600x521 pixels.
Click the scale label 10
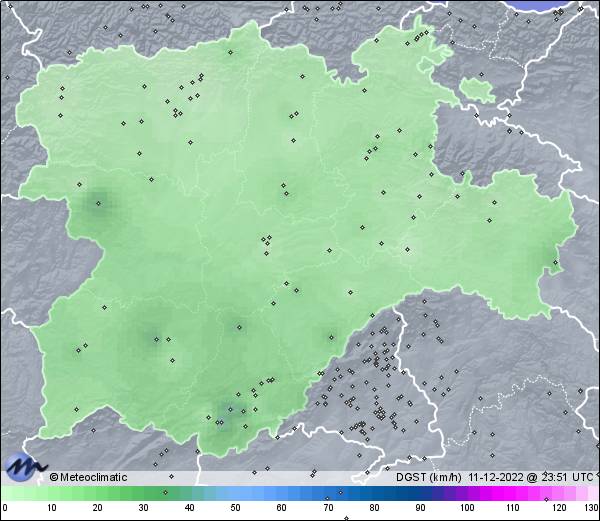(x=52, y=508)
